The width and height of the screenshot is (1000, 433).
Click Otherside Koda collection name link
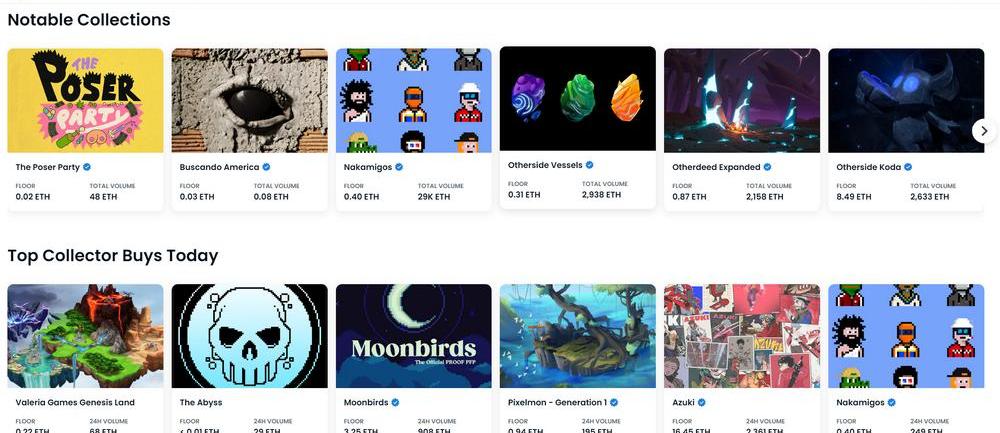[869, 167]
